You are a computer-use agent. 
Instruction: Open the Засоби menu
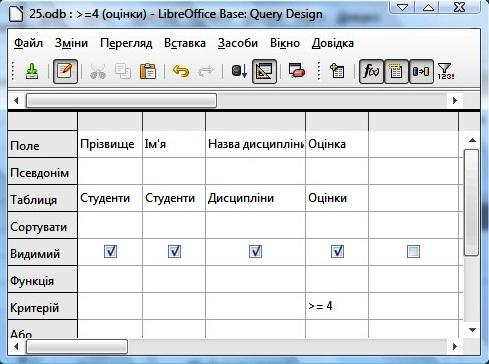[238, 43]
